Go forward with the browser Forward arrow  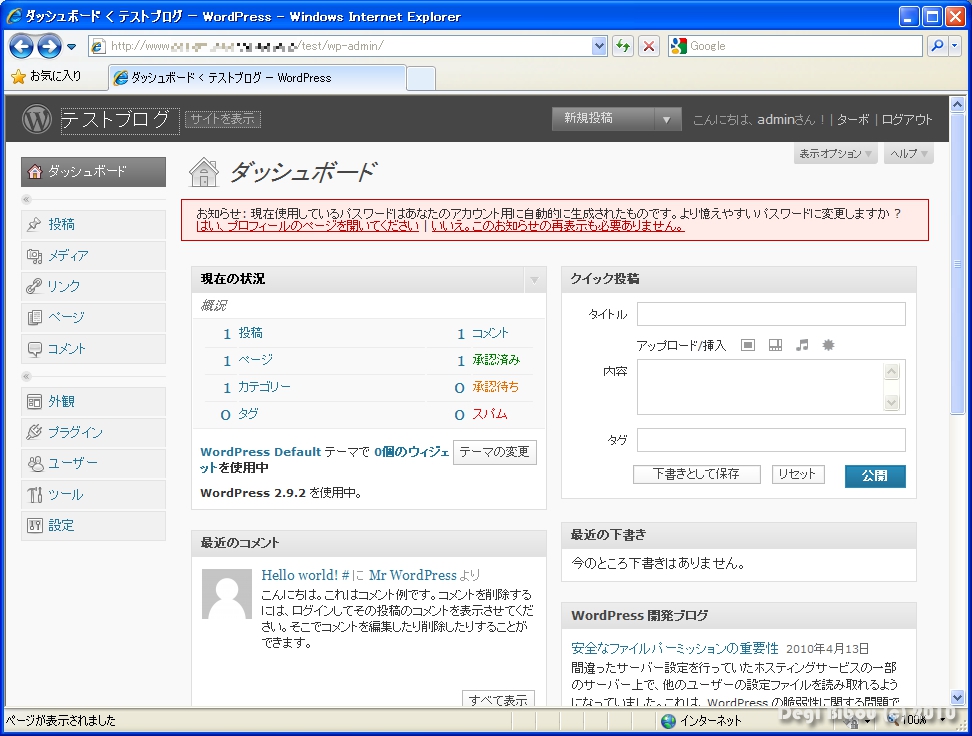click(x=49, y=46)
